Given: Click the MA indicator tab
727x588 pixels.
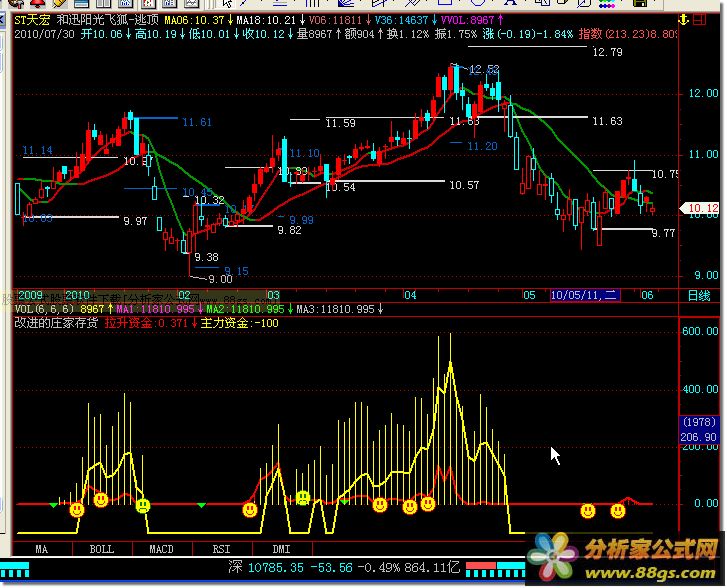Looking at the screenshot, I should (x=41, y=549).
